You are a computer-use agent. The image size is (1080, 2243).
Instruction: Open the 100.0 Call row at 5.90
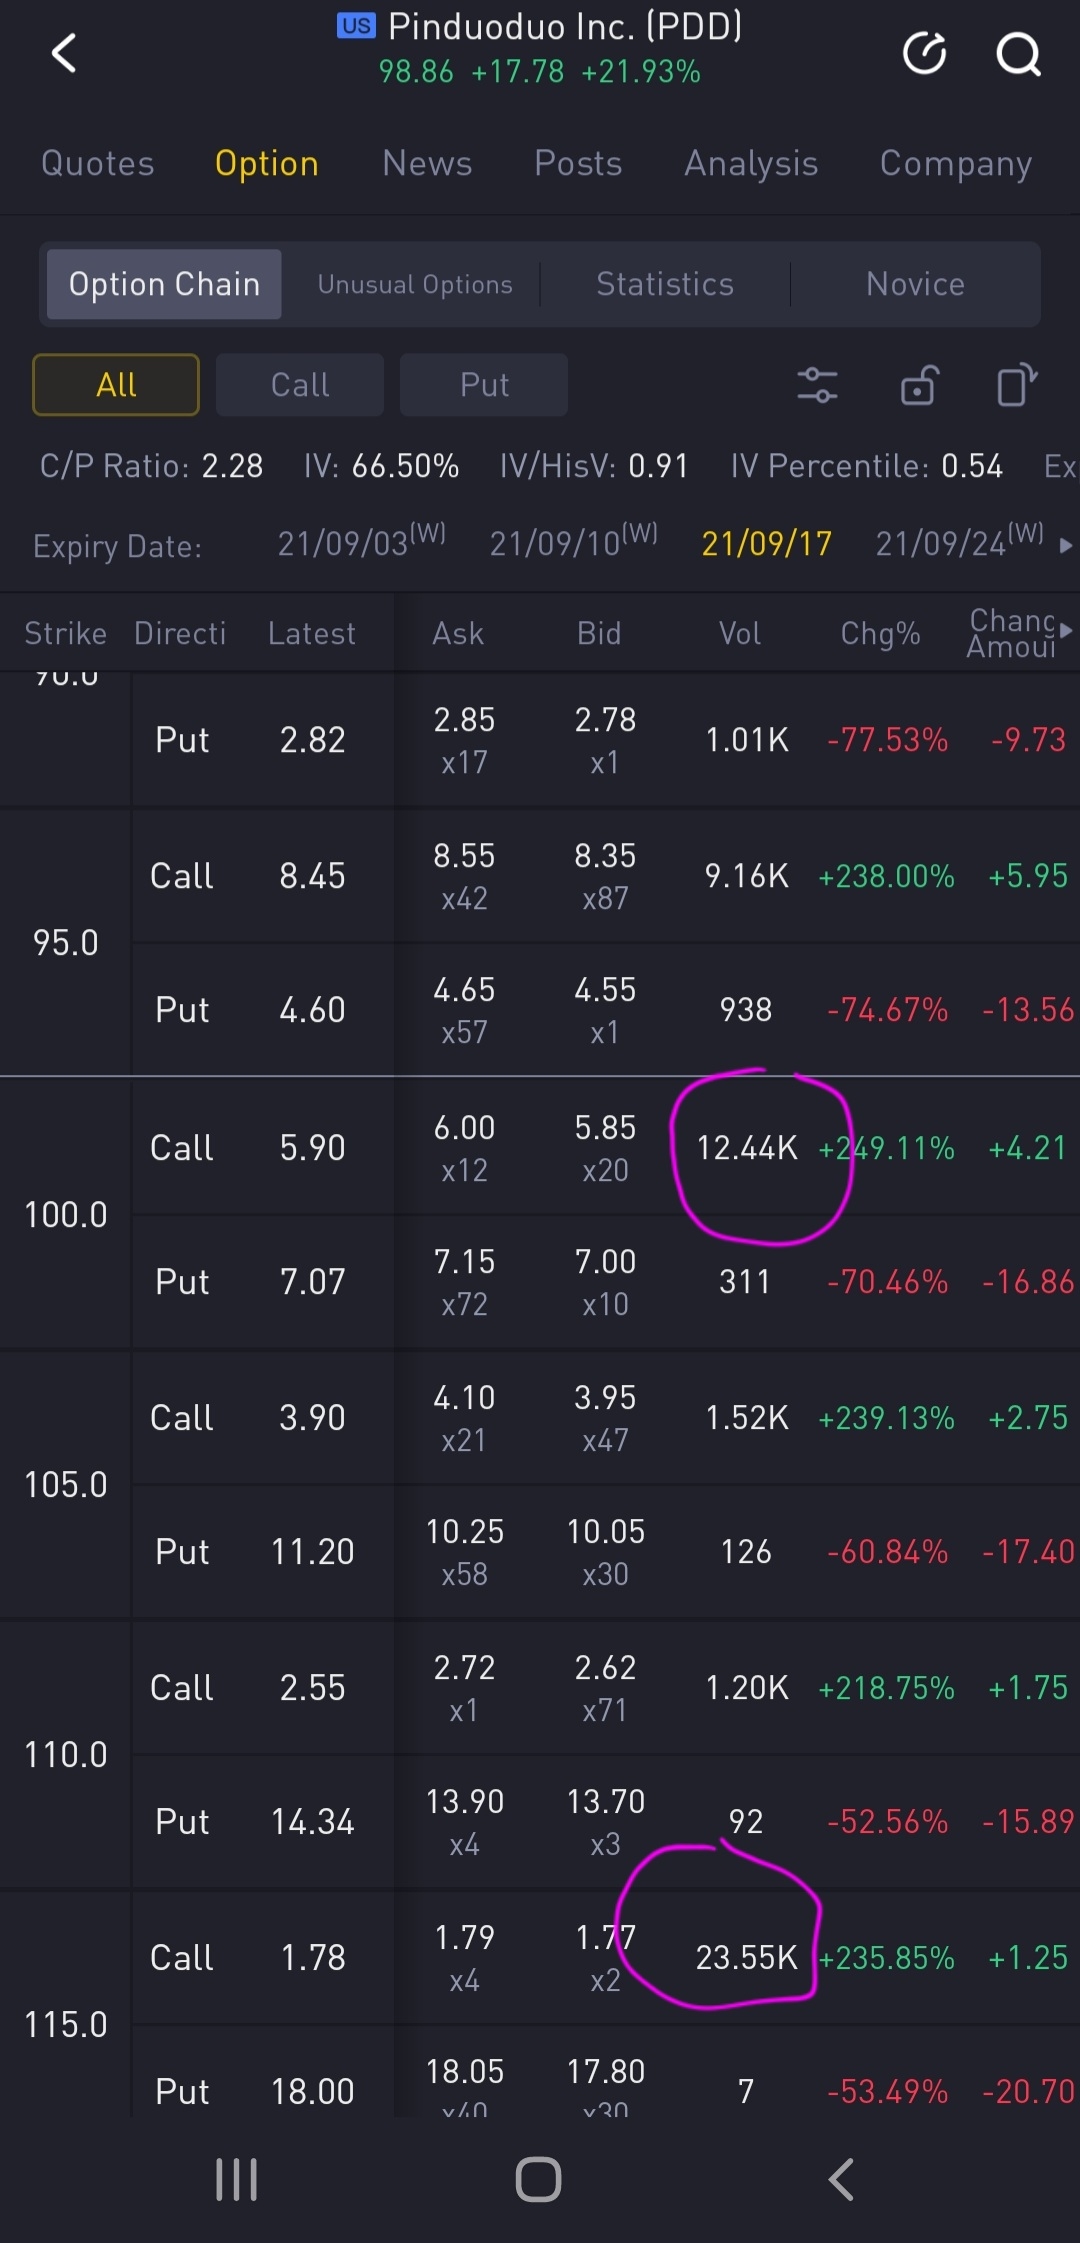[606, 1147]
